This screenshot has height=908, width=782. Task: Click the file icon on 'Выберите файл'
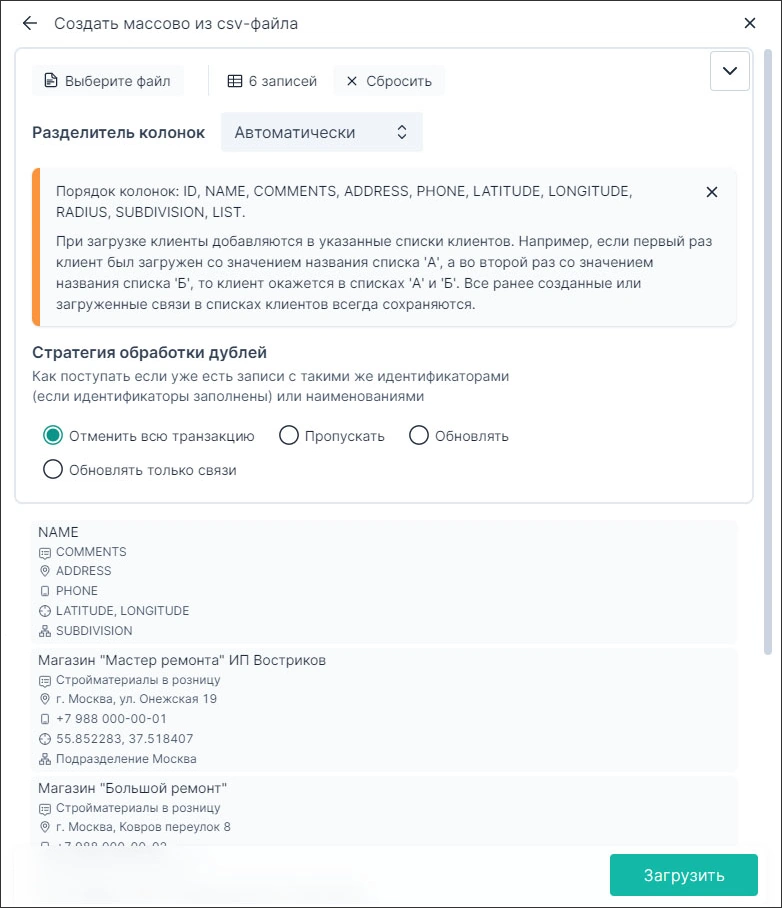point(50,81)
